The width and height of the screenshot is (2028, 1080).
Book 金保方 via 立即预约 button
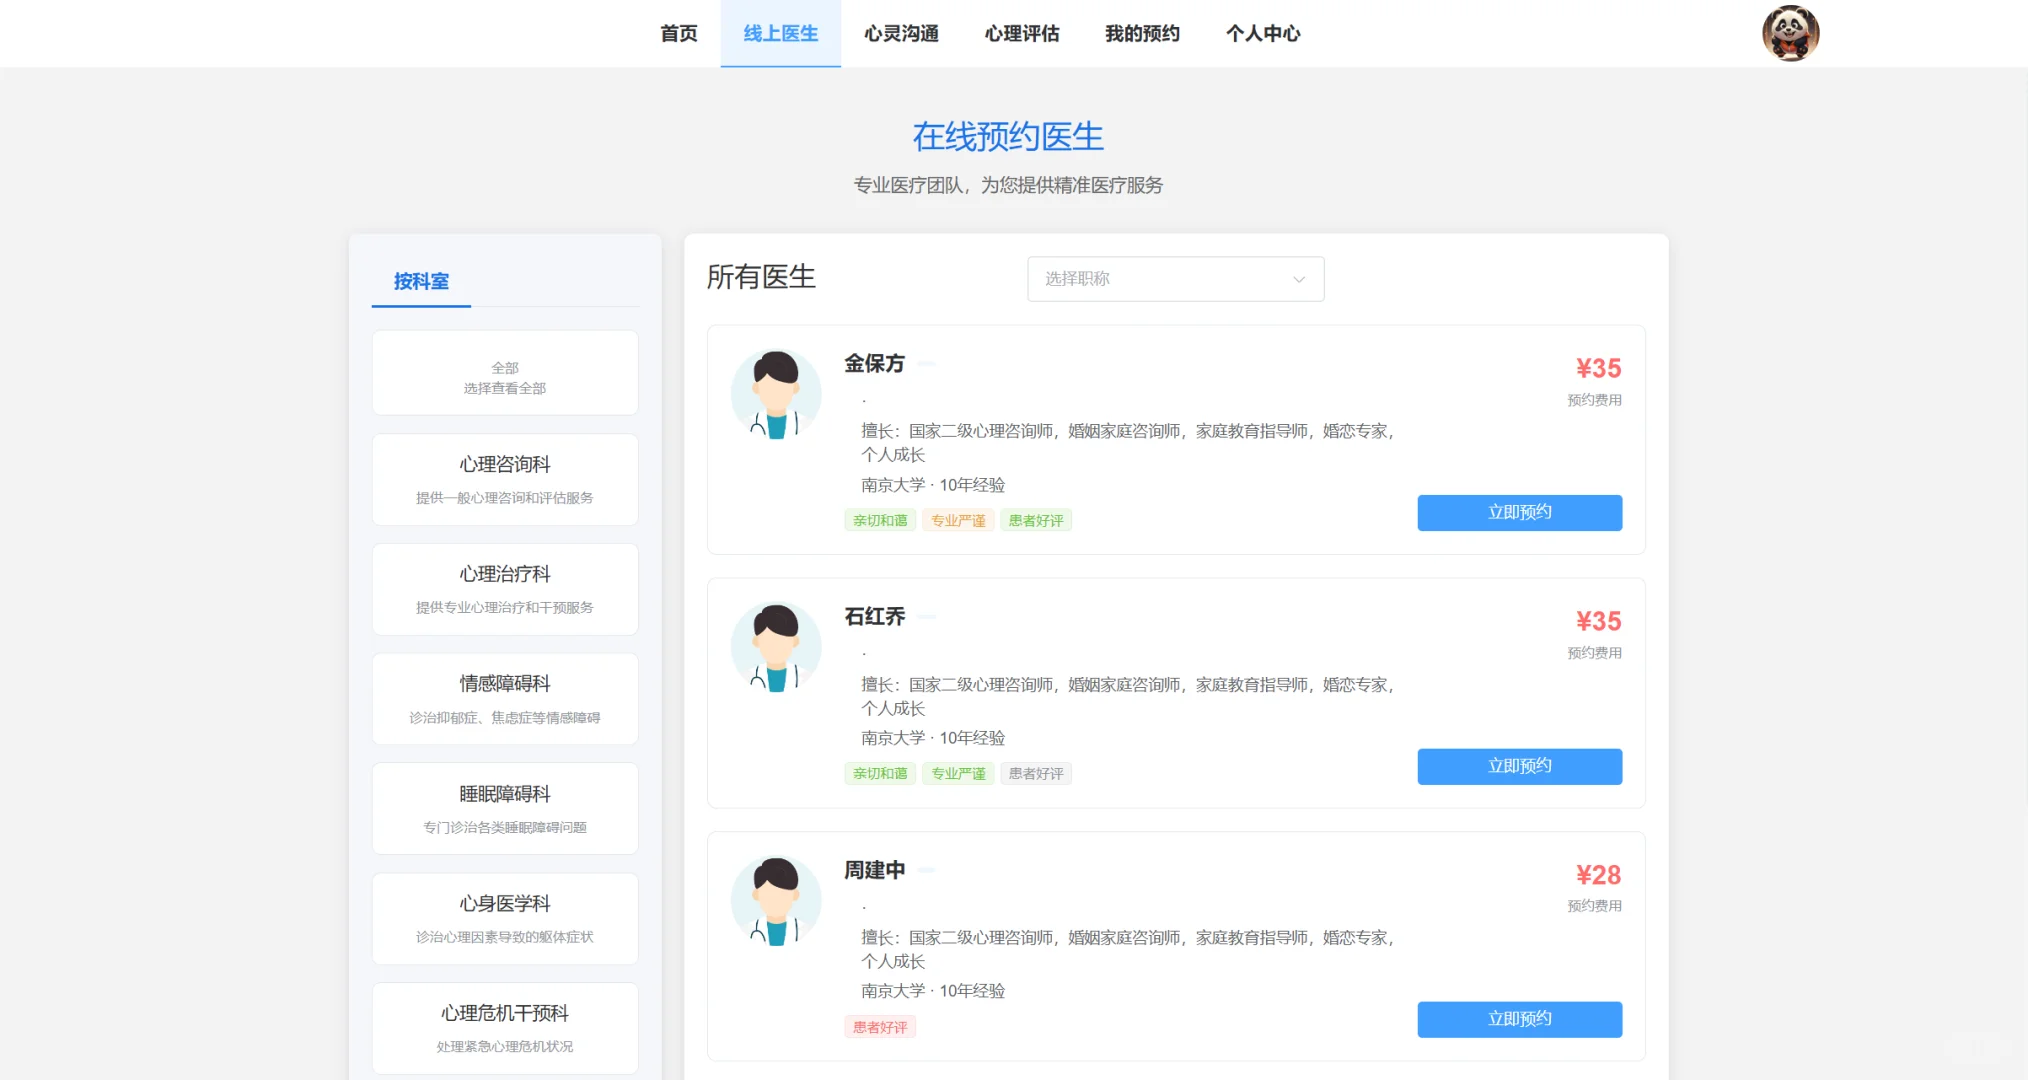1519,512
